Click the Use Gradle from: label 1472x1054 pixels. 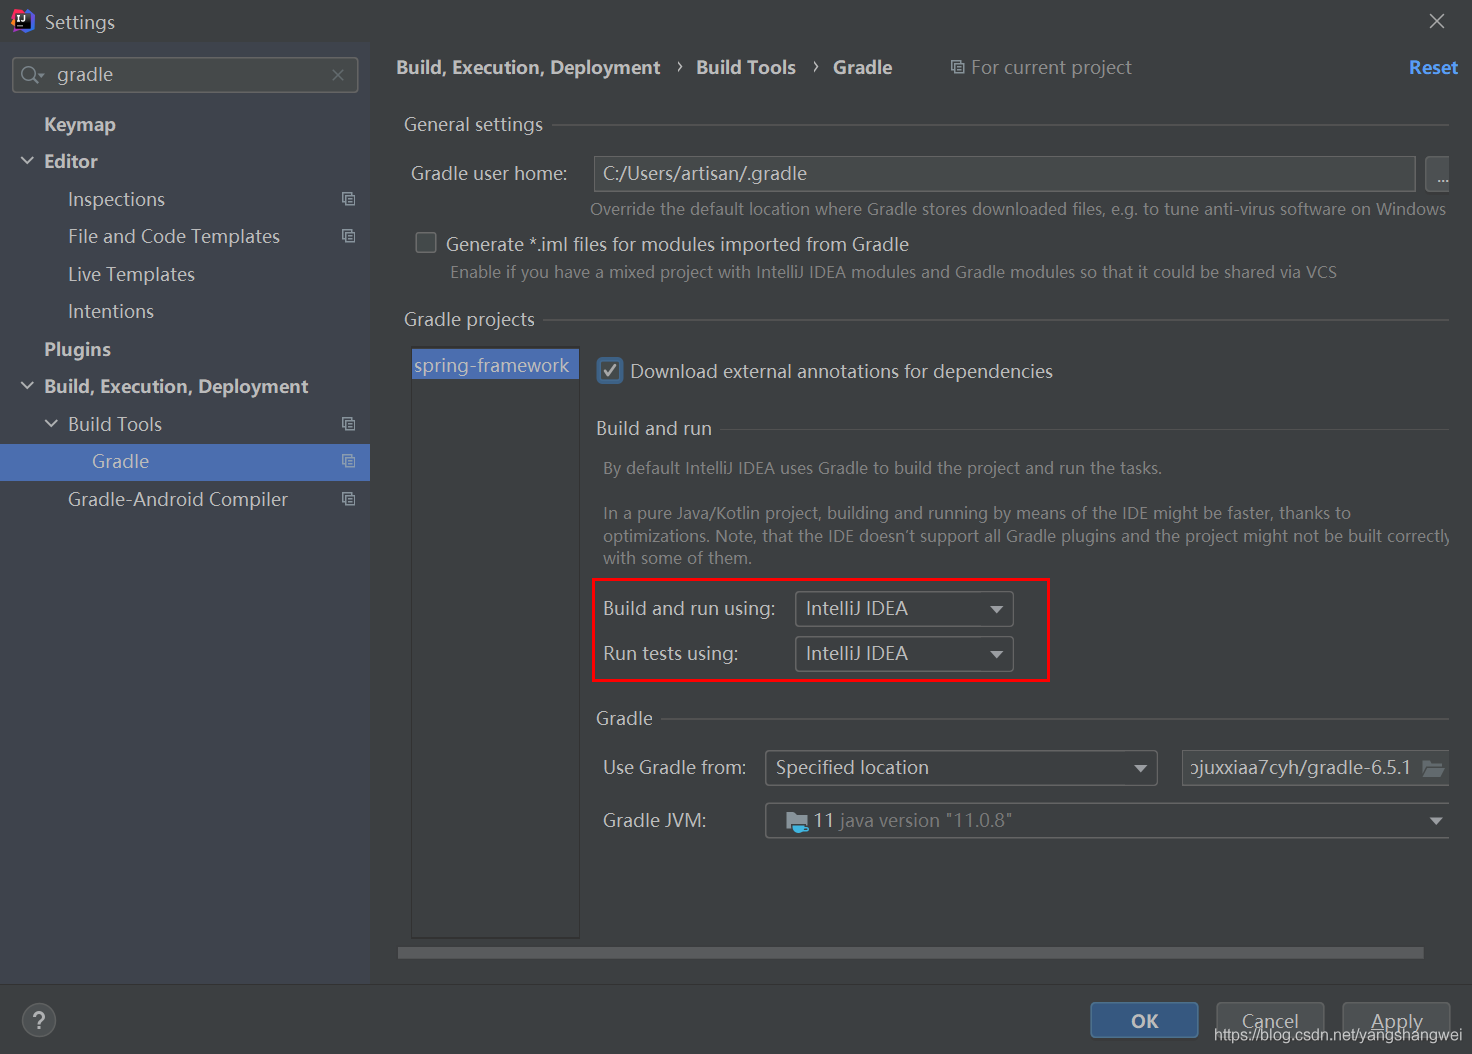pos(674,767)
